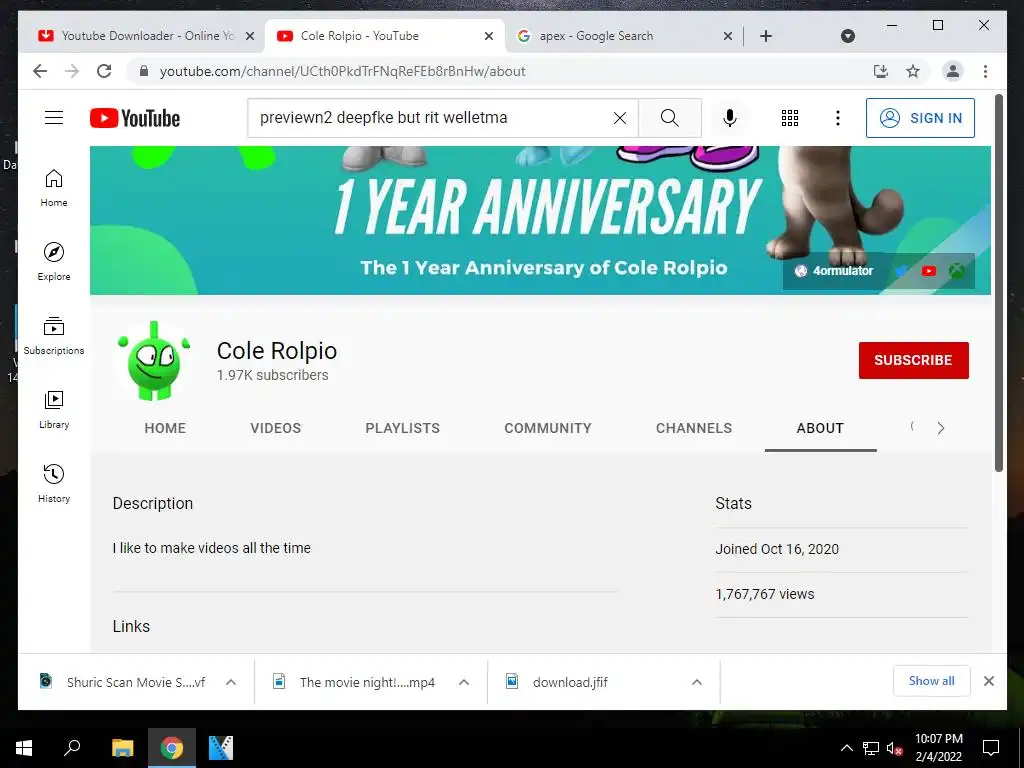Open Windows taskbar search

[x=72, y=748]
